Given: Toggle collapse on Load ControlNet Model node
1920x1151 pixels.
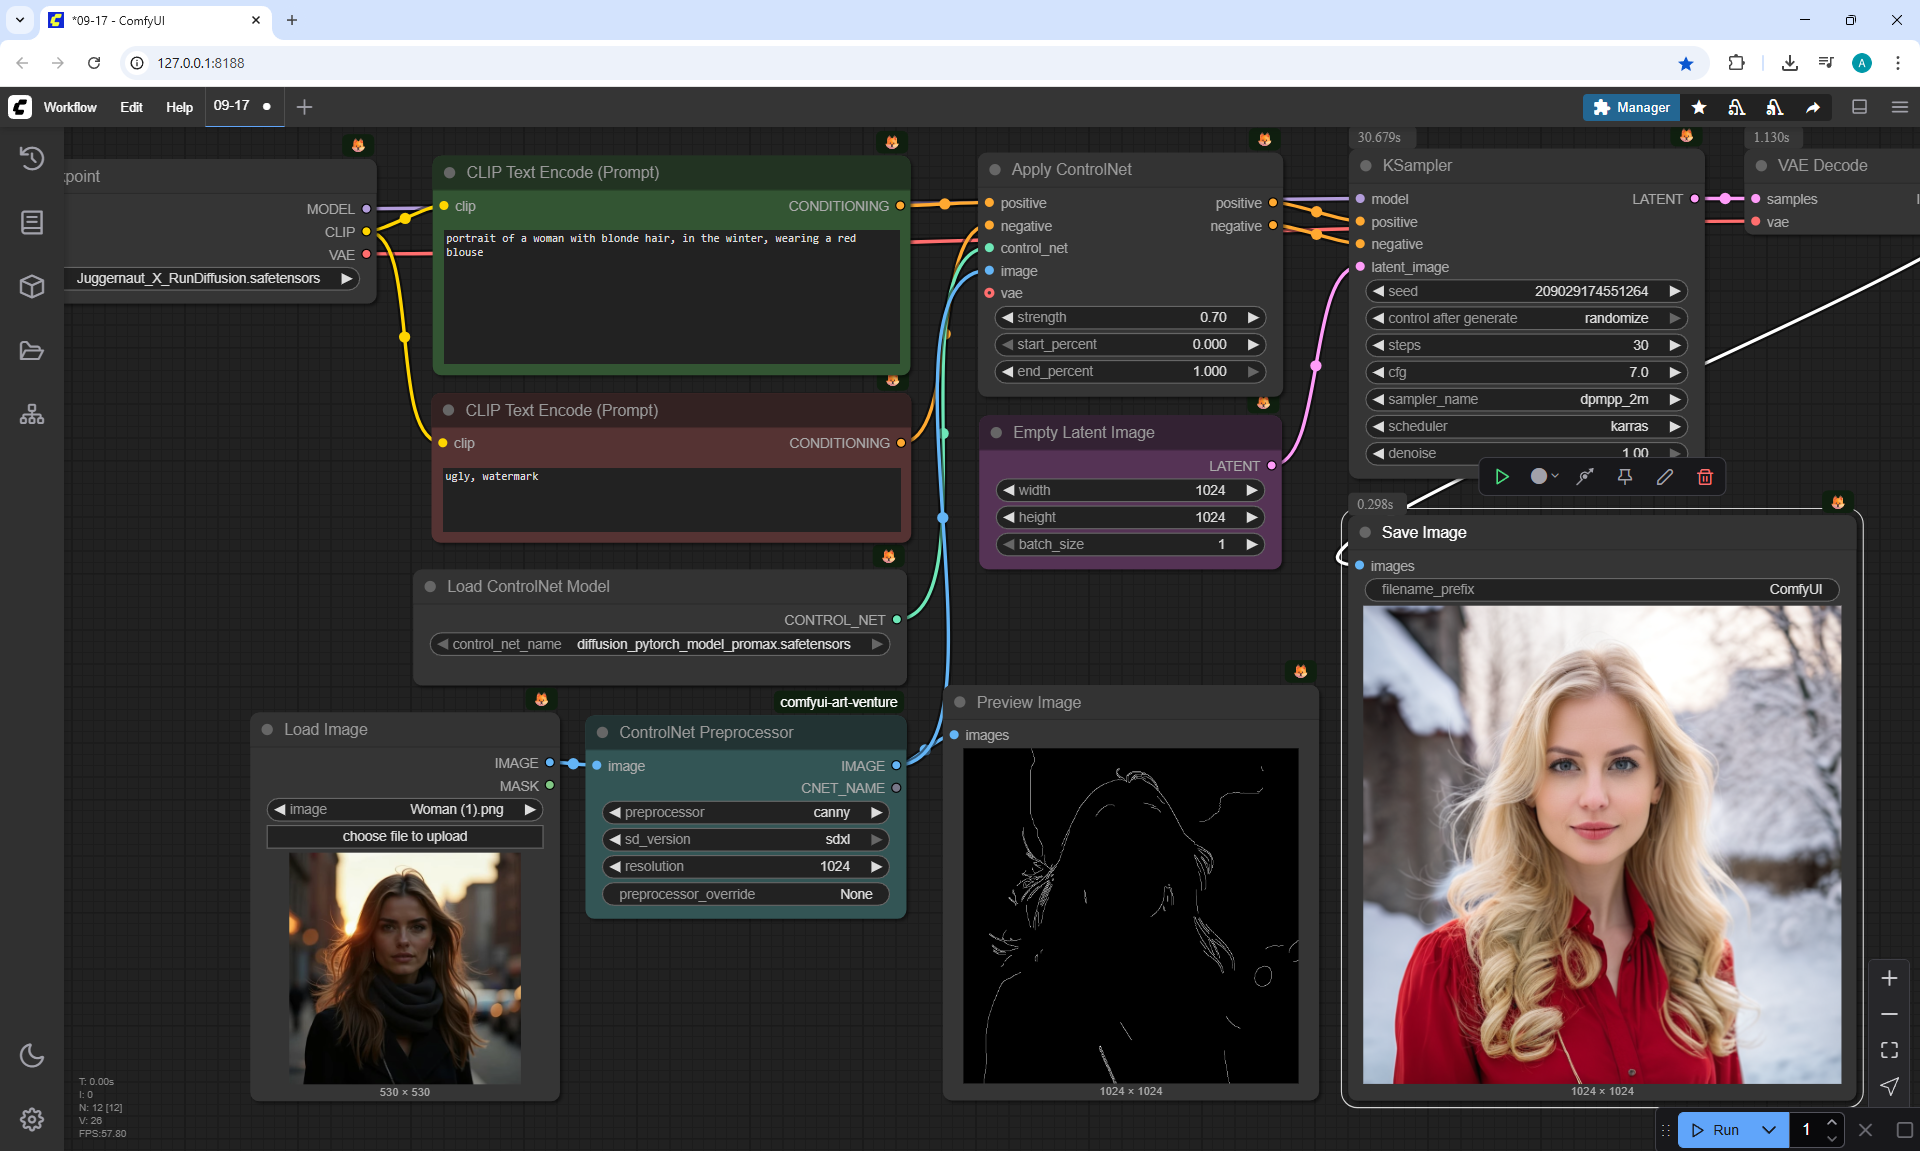Looking at the screenshot, I should click(x=430, y=587).
